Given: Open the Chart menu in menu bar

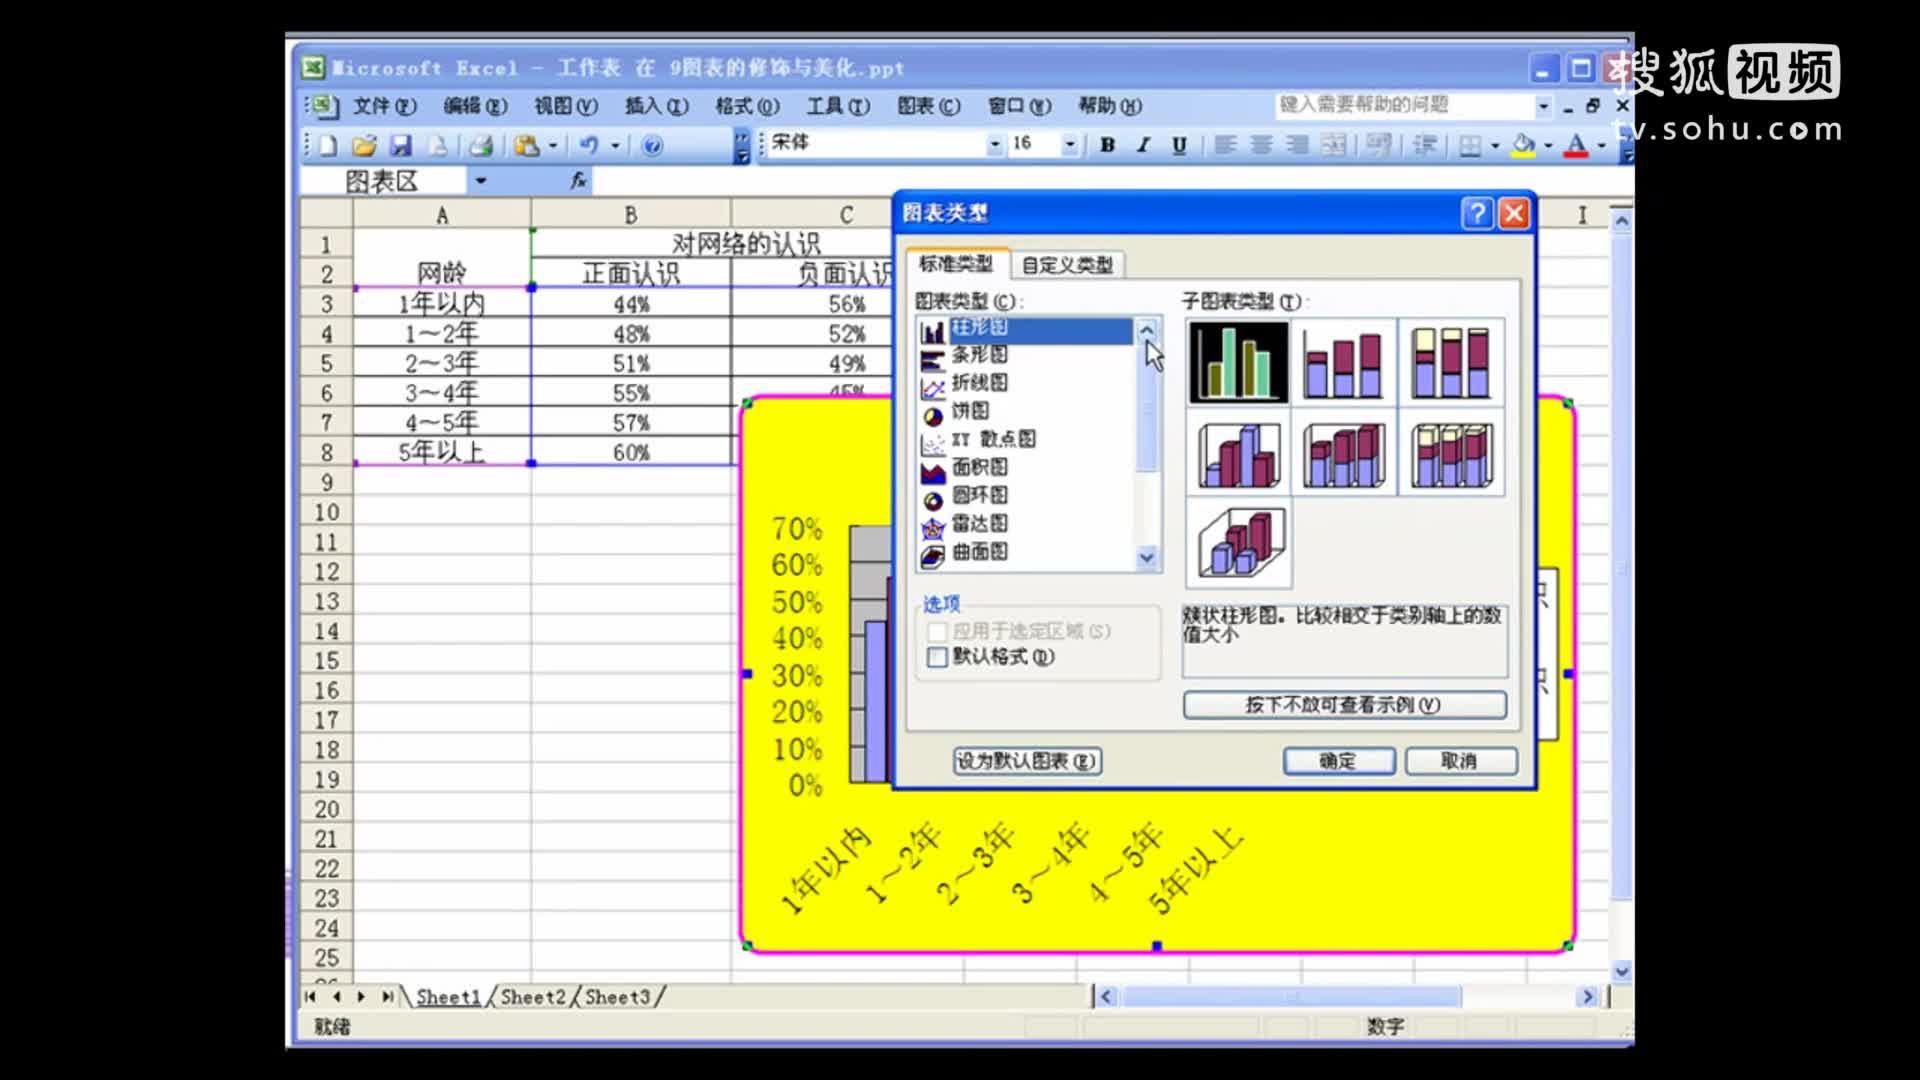Looking at the screenshot, I should [927, 106].
